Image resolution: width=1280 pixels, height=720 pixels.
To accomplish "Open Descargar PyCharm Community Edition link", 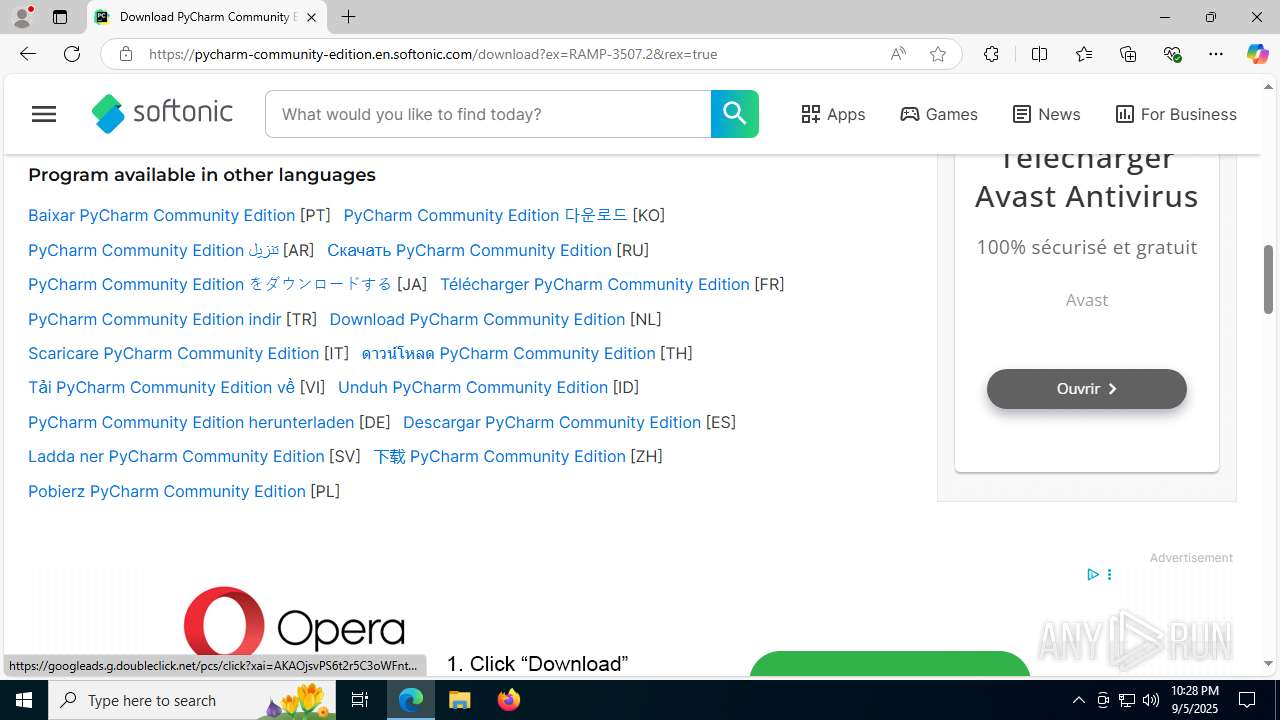I will pos(552,422).
